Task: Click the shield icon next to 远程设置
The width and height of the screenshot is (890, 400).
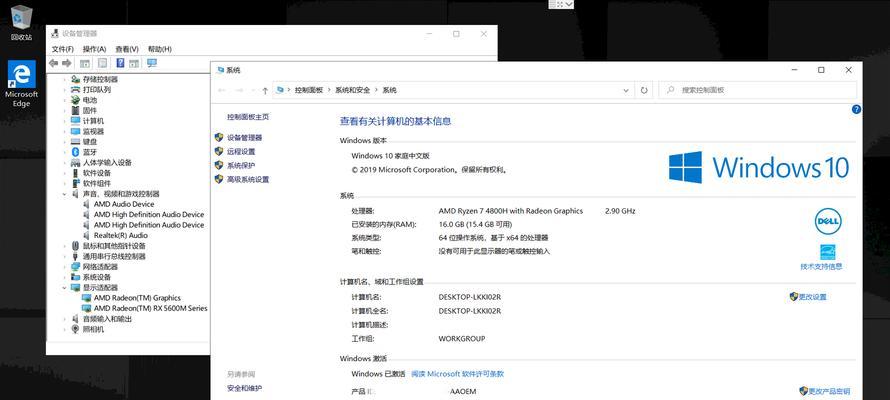Action: point(219,151)
